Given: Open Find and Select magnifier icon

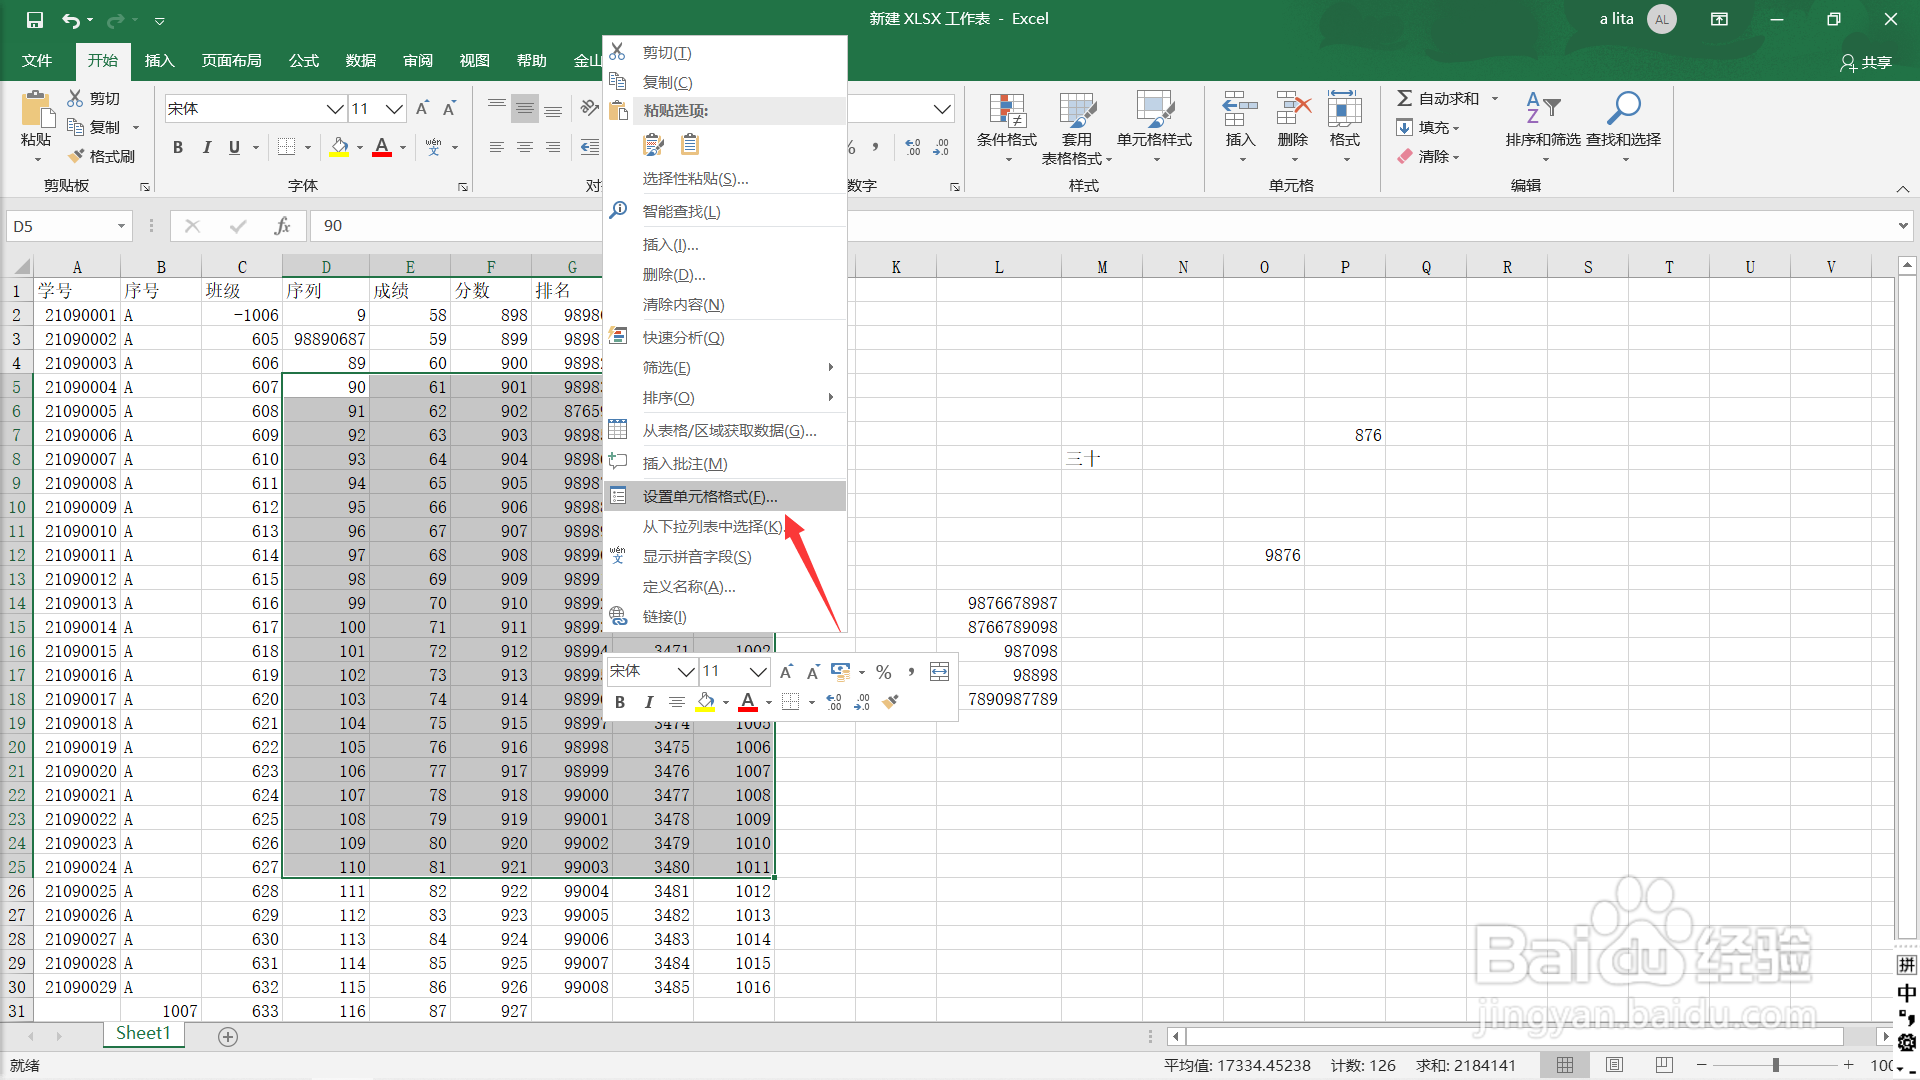Looking at the screenshot, I should 1623,108.
